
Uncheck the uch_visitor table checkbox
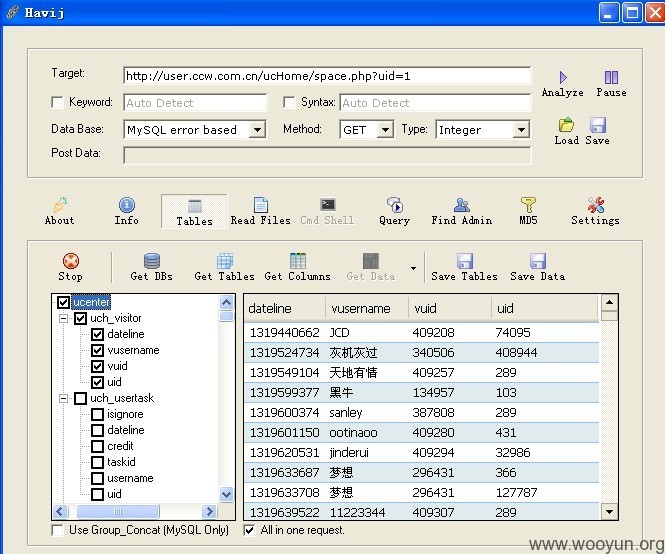click(81, 318)
